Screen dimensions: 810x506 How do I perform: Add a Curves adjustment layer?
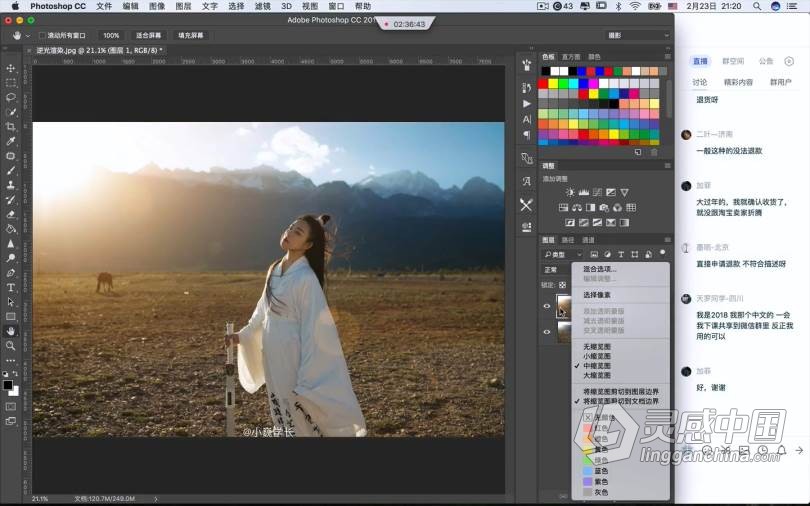pyautogui.click(x=597, y=192)
